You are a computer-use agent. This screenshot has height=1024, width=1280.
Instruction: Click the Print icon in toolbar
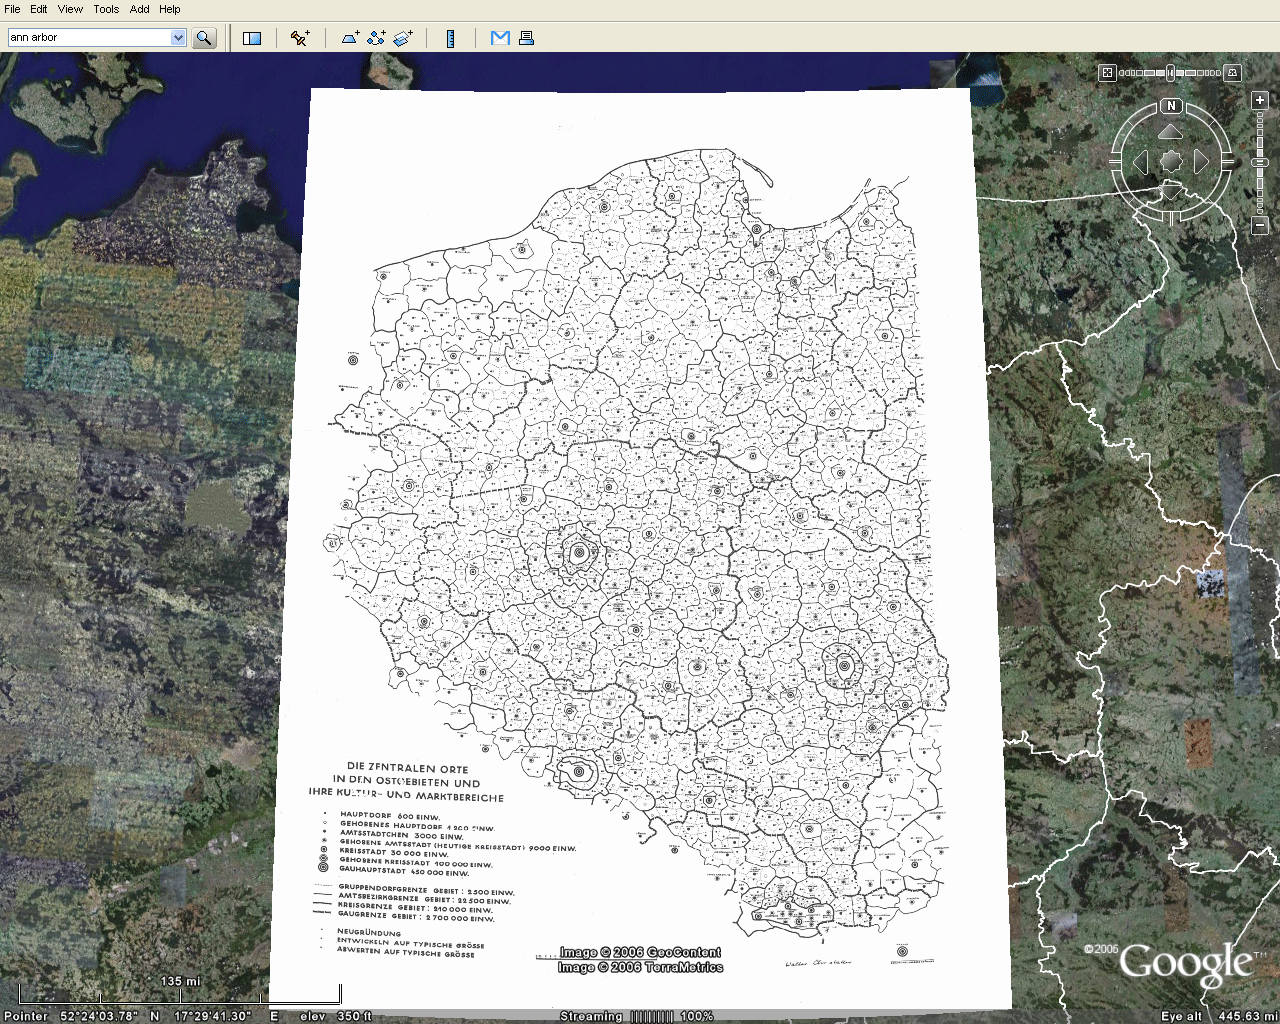526,38
